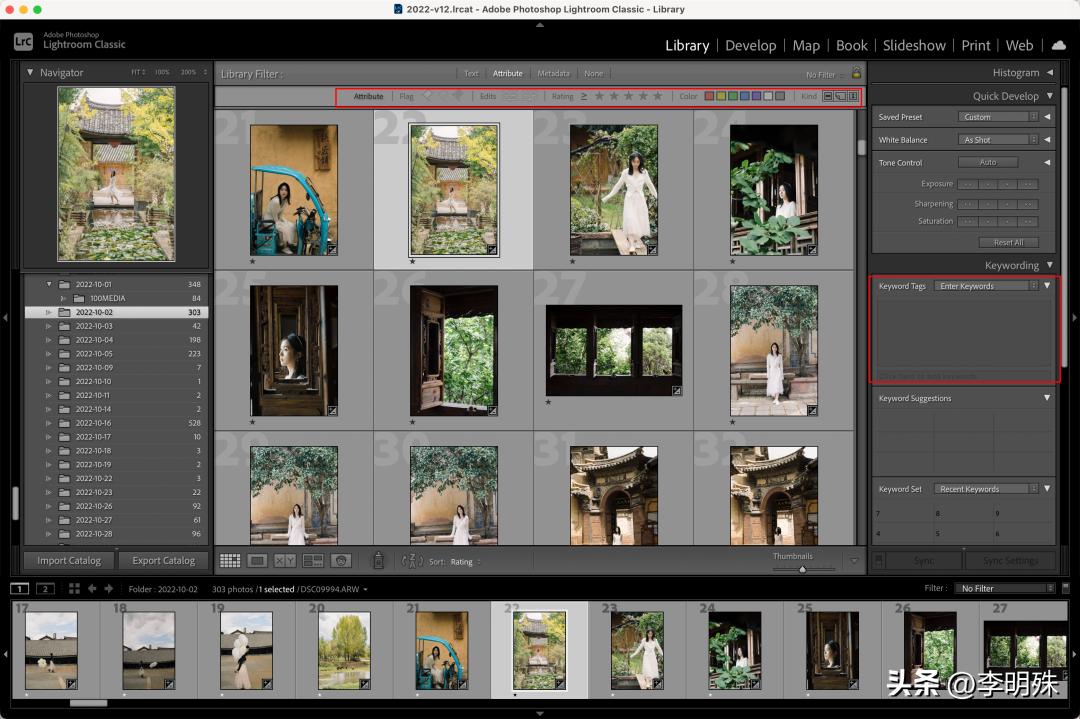This screenshot has height=719, width=1080.
Task: Switch to the Develop module
Action: [x=750, y=45]
